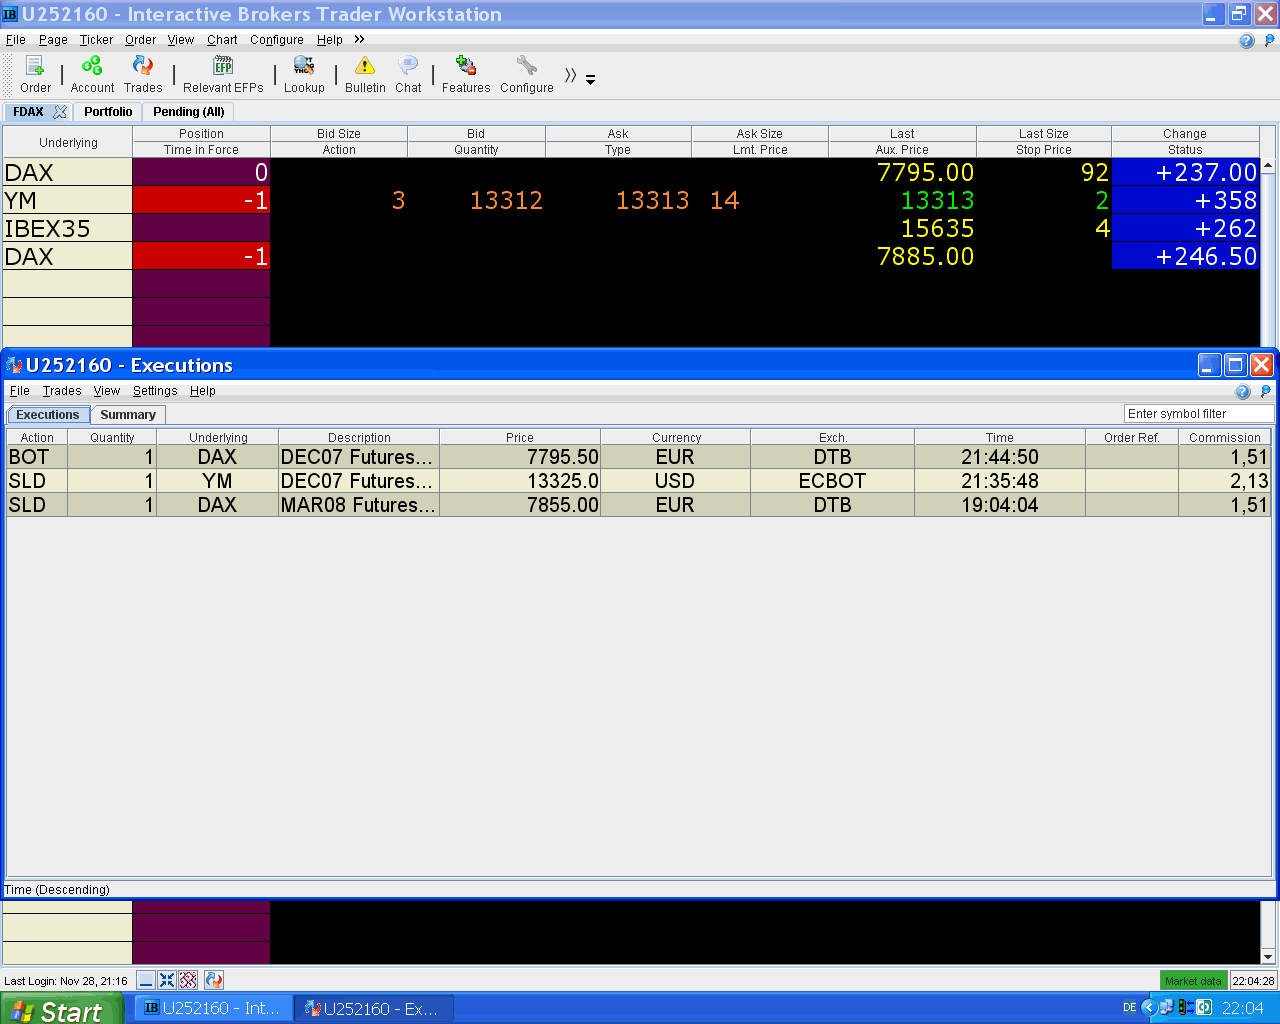This screenshot has height=1024, width=1280.
Task: Sort executions by the Time column header
Action: [x=999, y=437]
